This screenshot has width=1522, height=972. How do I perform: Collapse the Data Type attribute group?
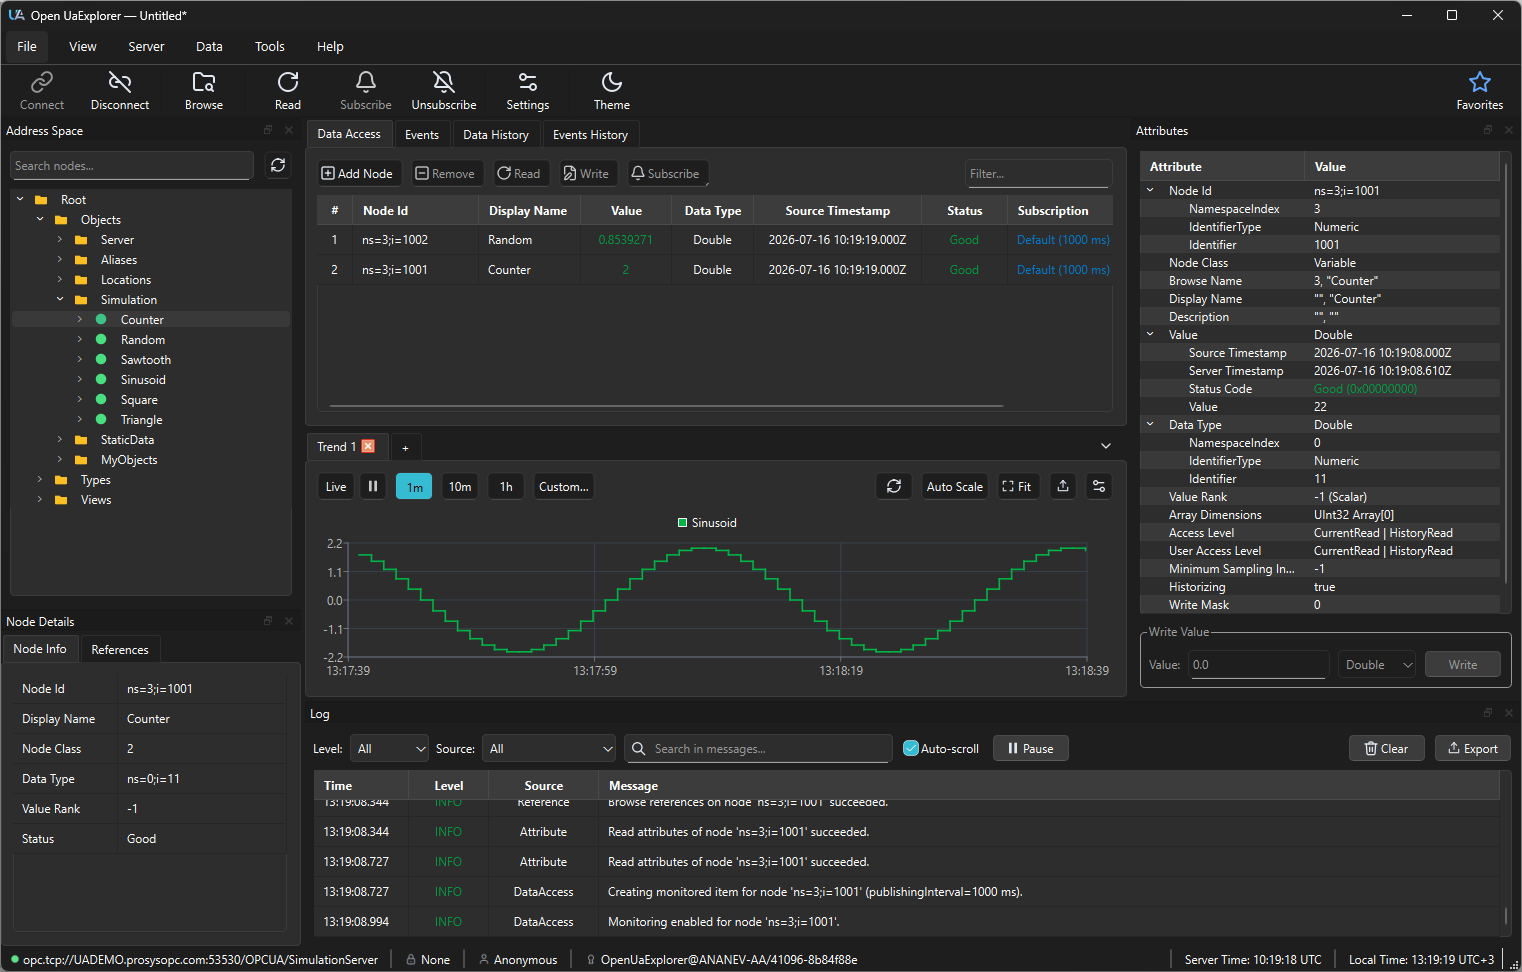[1150, 424]
